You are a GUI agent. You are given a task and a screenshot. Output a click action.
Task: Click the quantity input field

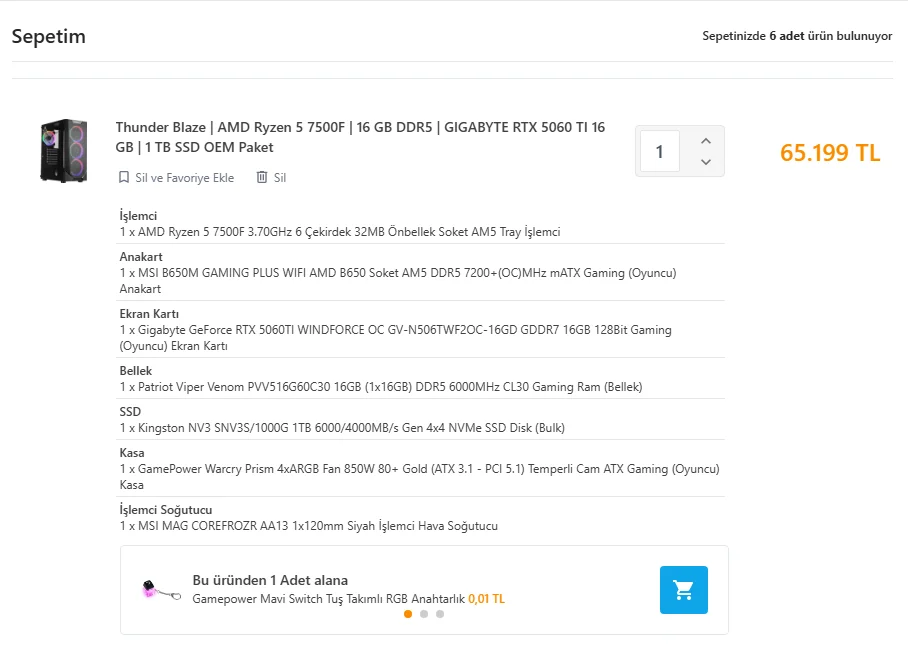pyautogui.click(x=660, y=152)
